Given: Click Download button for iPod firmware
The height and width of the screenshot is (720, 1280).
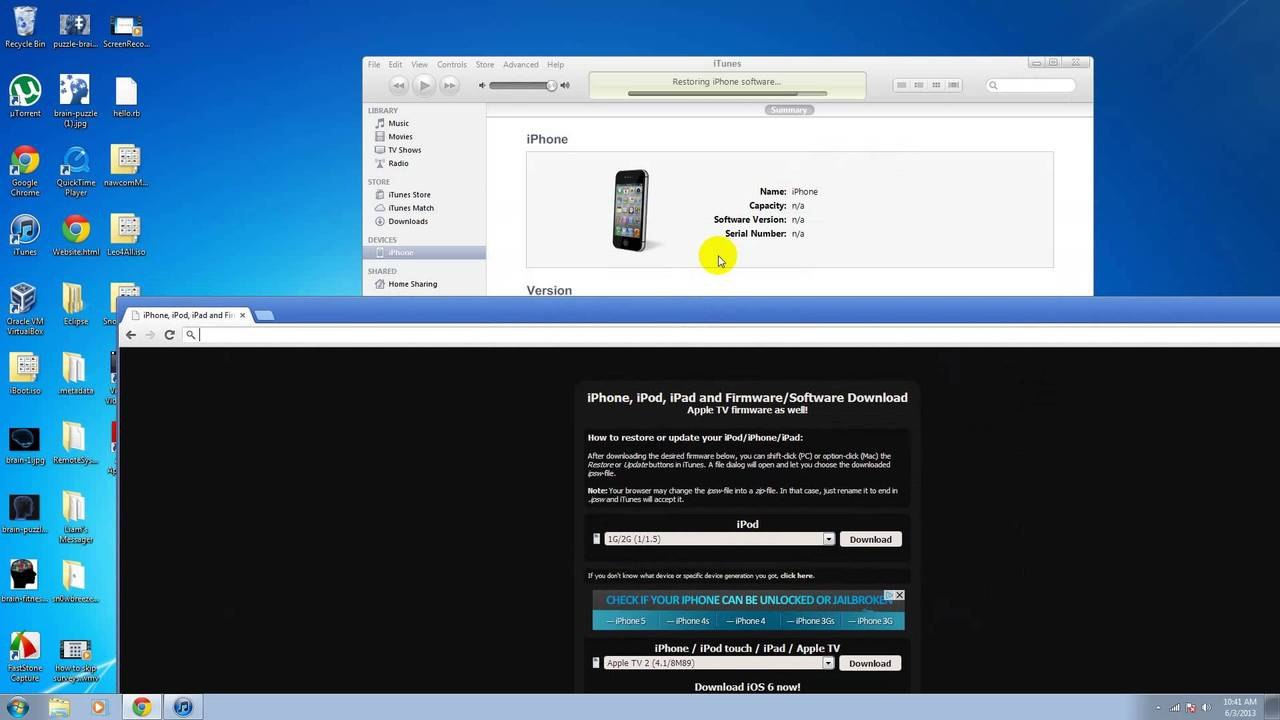Looking at the screenshot, I should pos(870,539).
